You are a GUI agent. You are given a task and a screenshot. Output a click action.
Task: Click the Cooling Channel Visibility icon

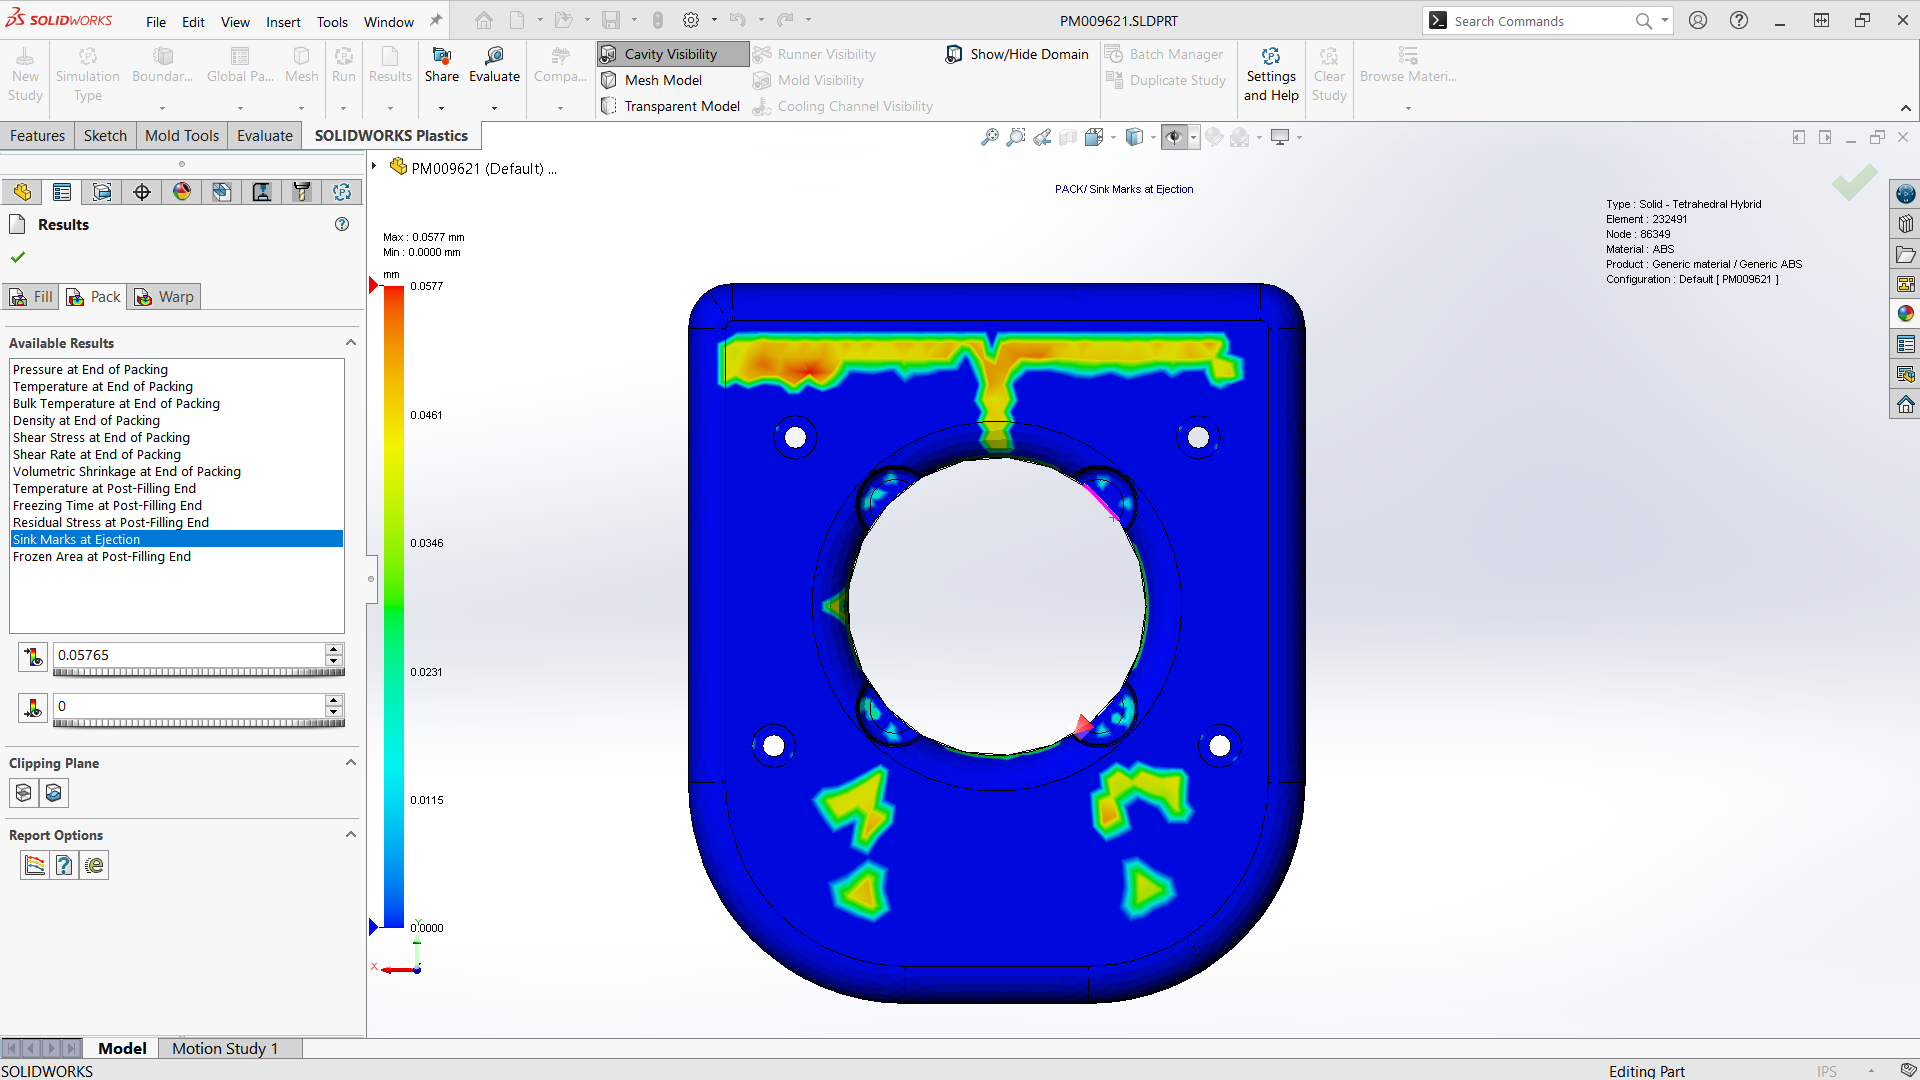pyautogui.click(x=764, y=105)
